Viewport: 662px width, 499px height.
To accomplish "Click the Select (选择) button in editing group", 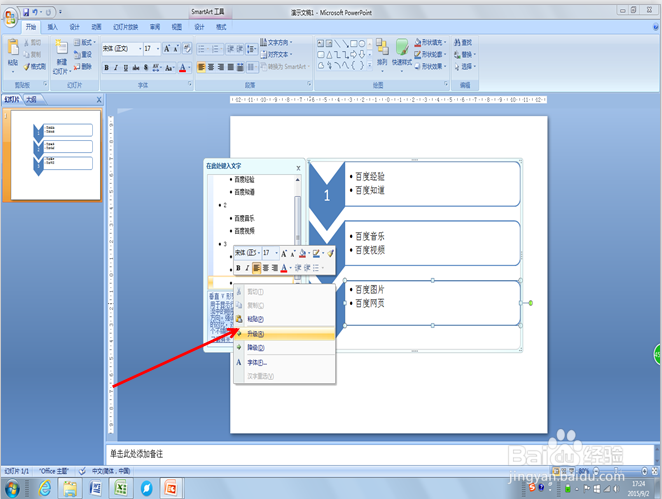I will tap(465, 66).
